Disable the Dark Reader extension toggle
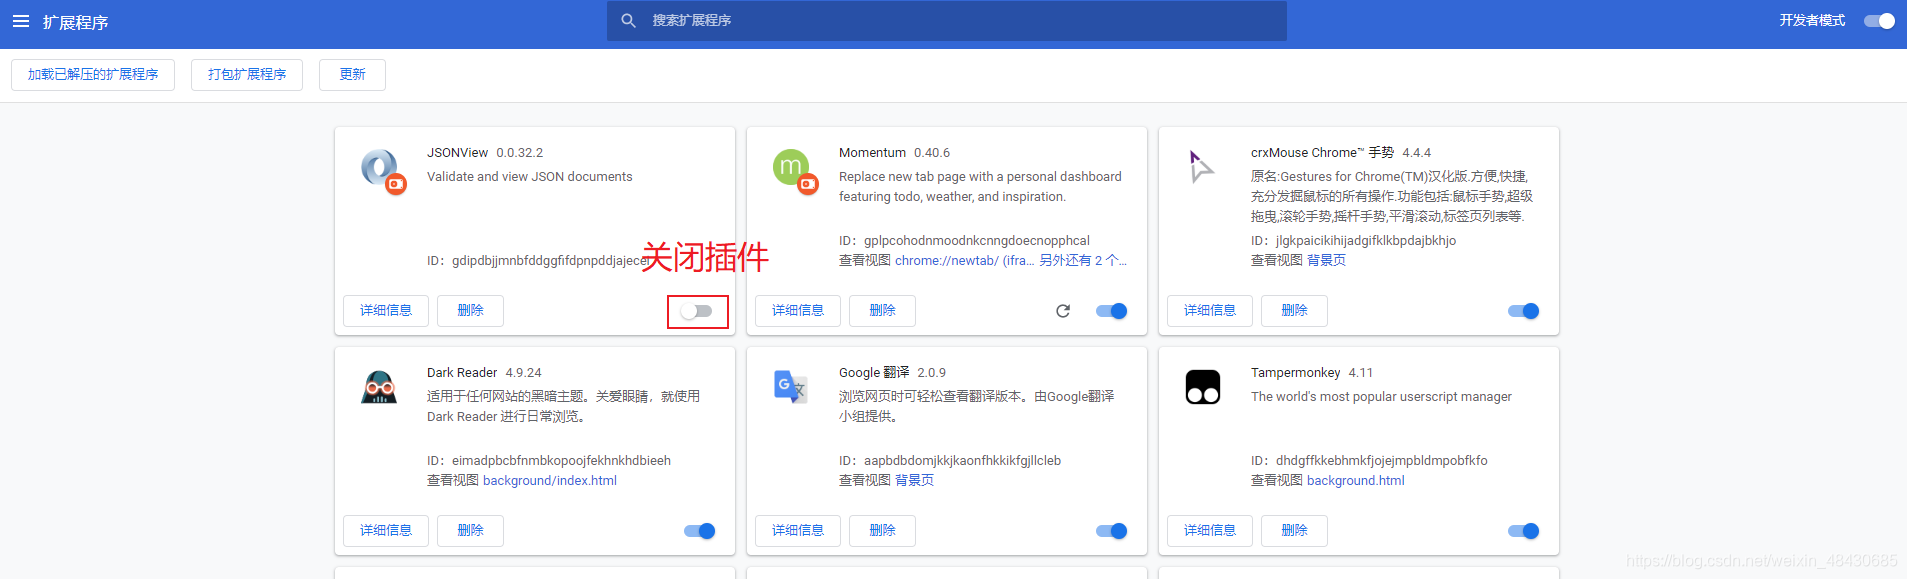The image size is (1907, 579). (699, 531)
